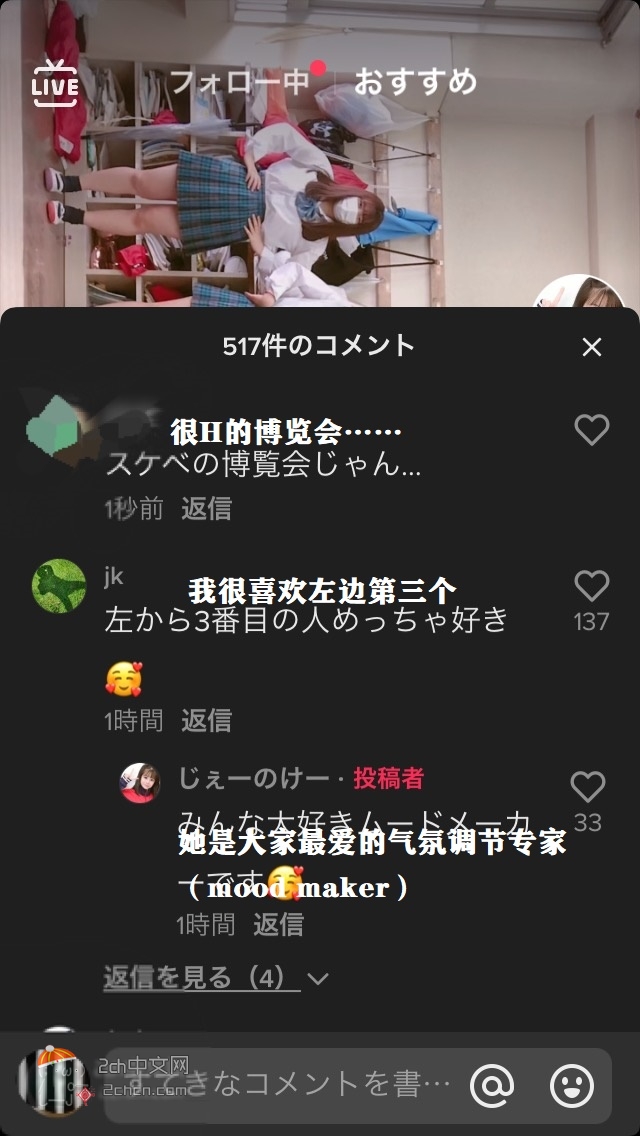Focus the すてきなコメントを書 comment field
Viewport: 640px width, 1136px height.
tap(283, 1085)
